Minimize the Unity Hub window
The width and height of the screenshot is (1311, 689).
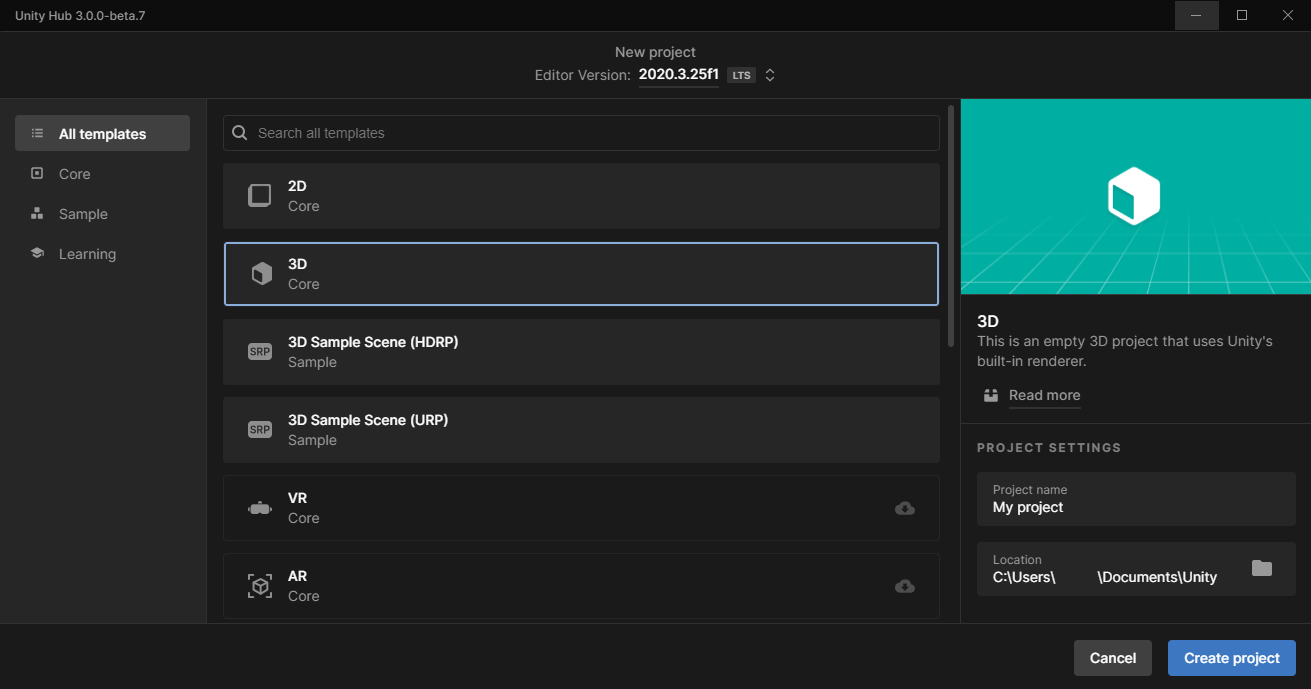(1196, 15)
